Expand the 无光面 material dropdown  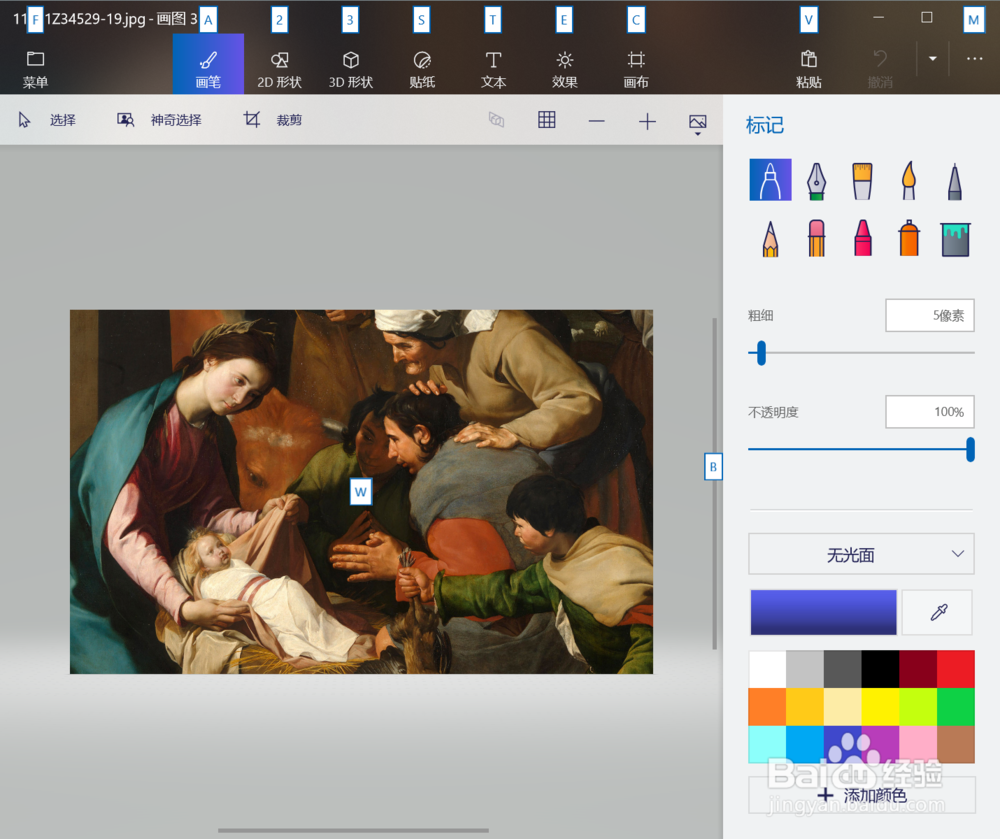[861, 554]
